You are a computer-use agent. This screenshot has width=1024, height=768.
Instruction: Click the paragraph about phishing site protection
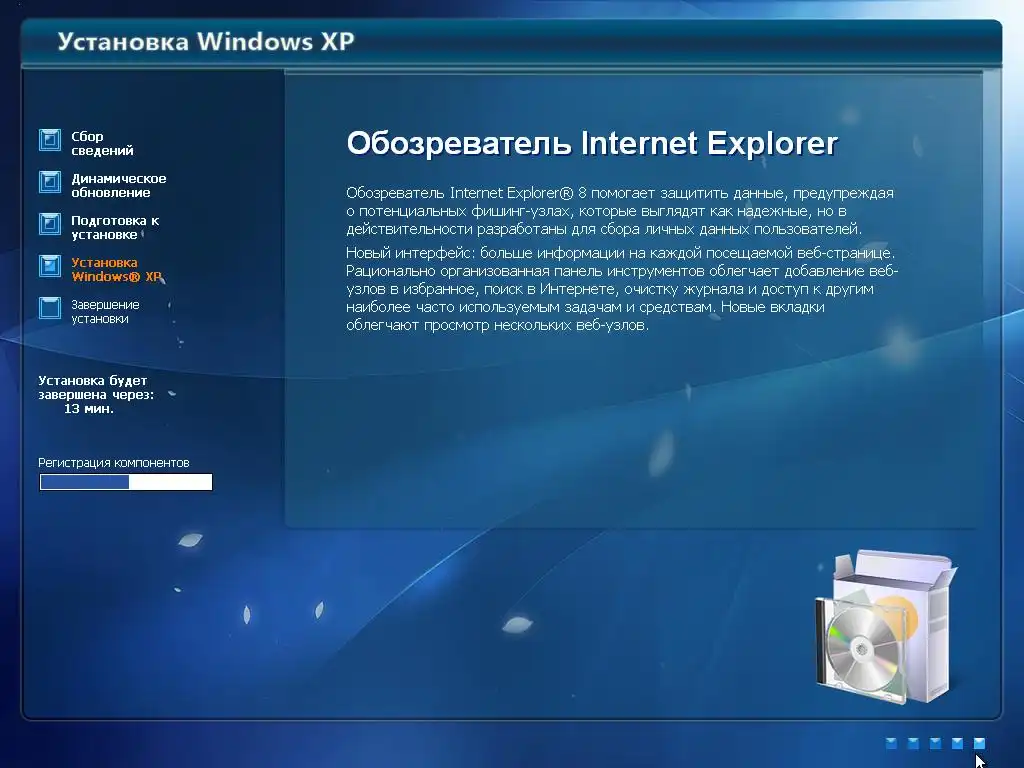click(620, 211)
